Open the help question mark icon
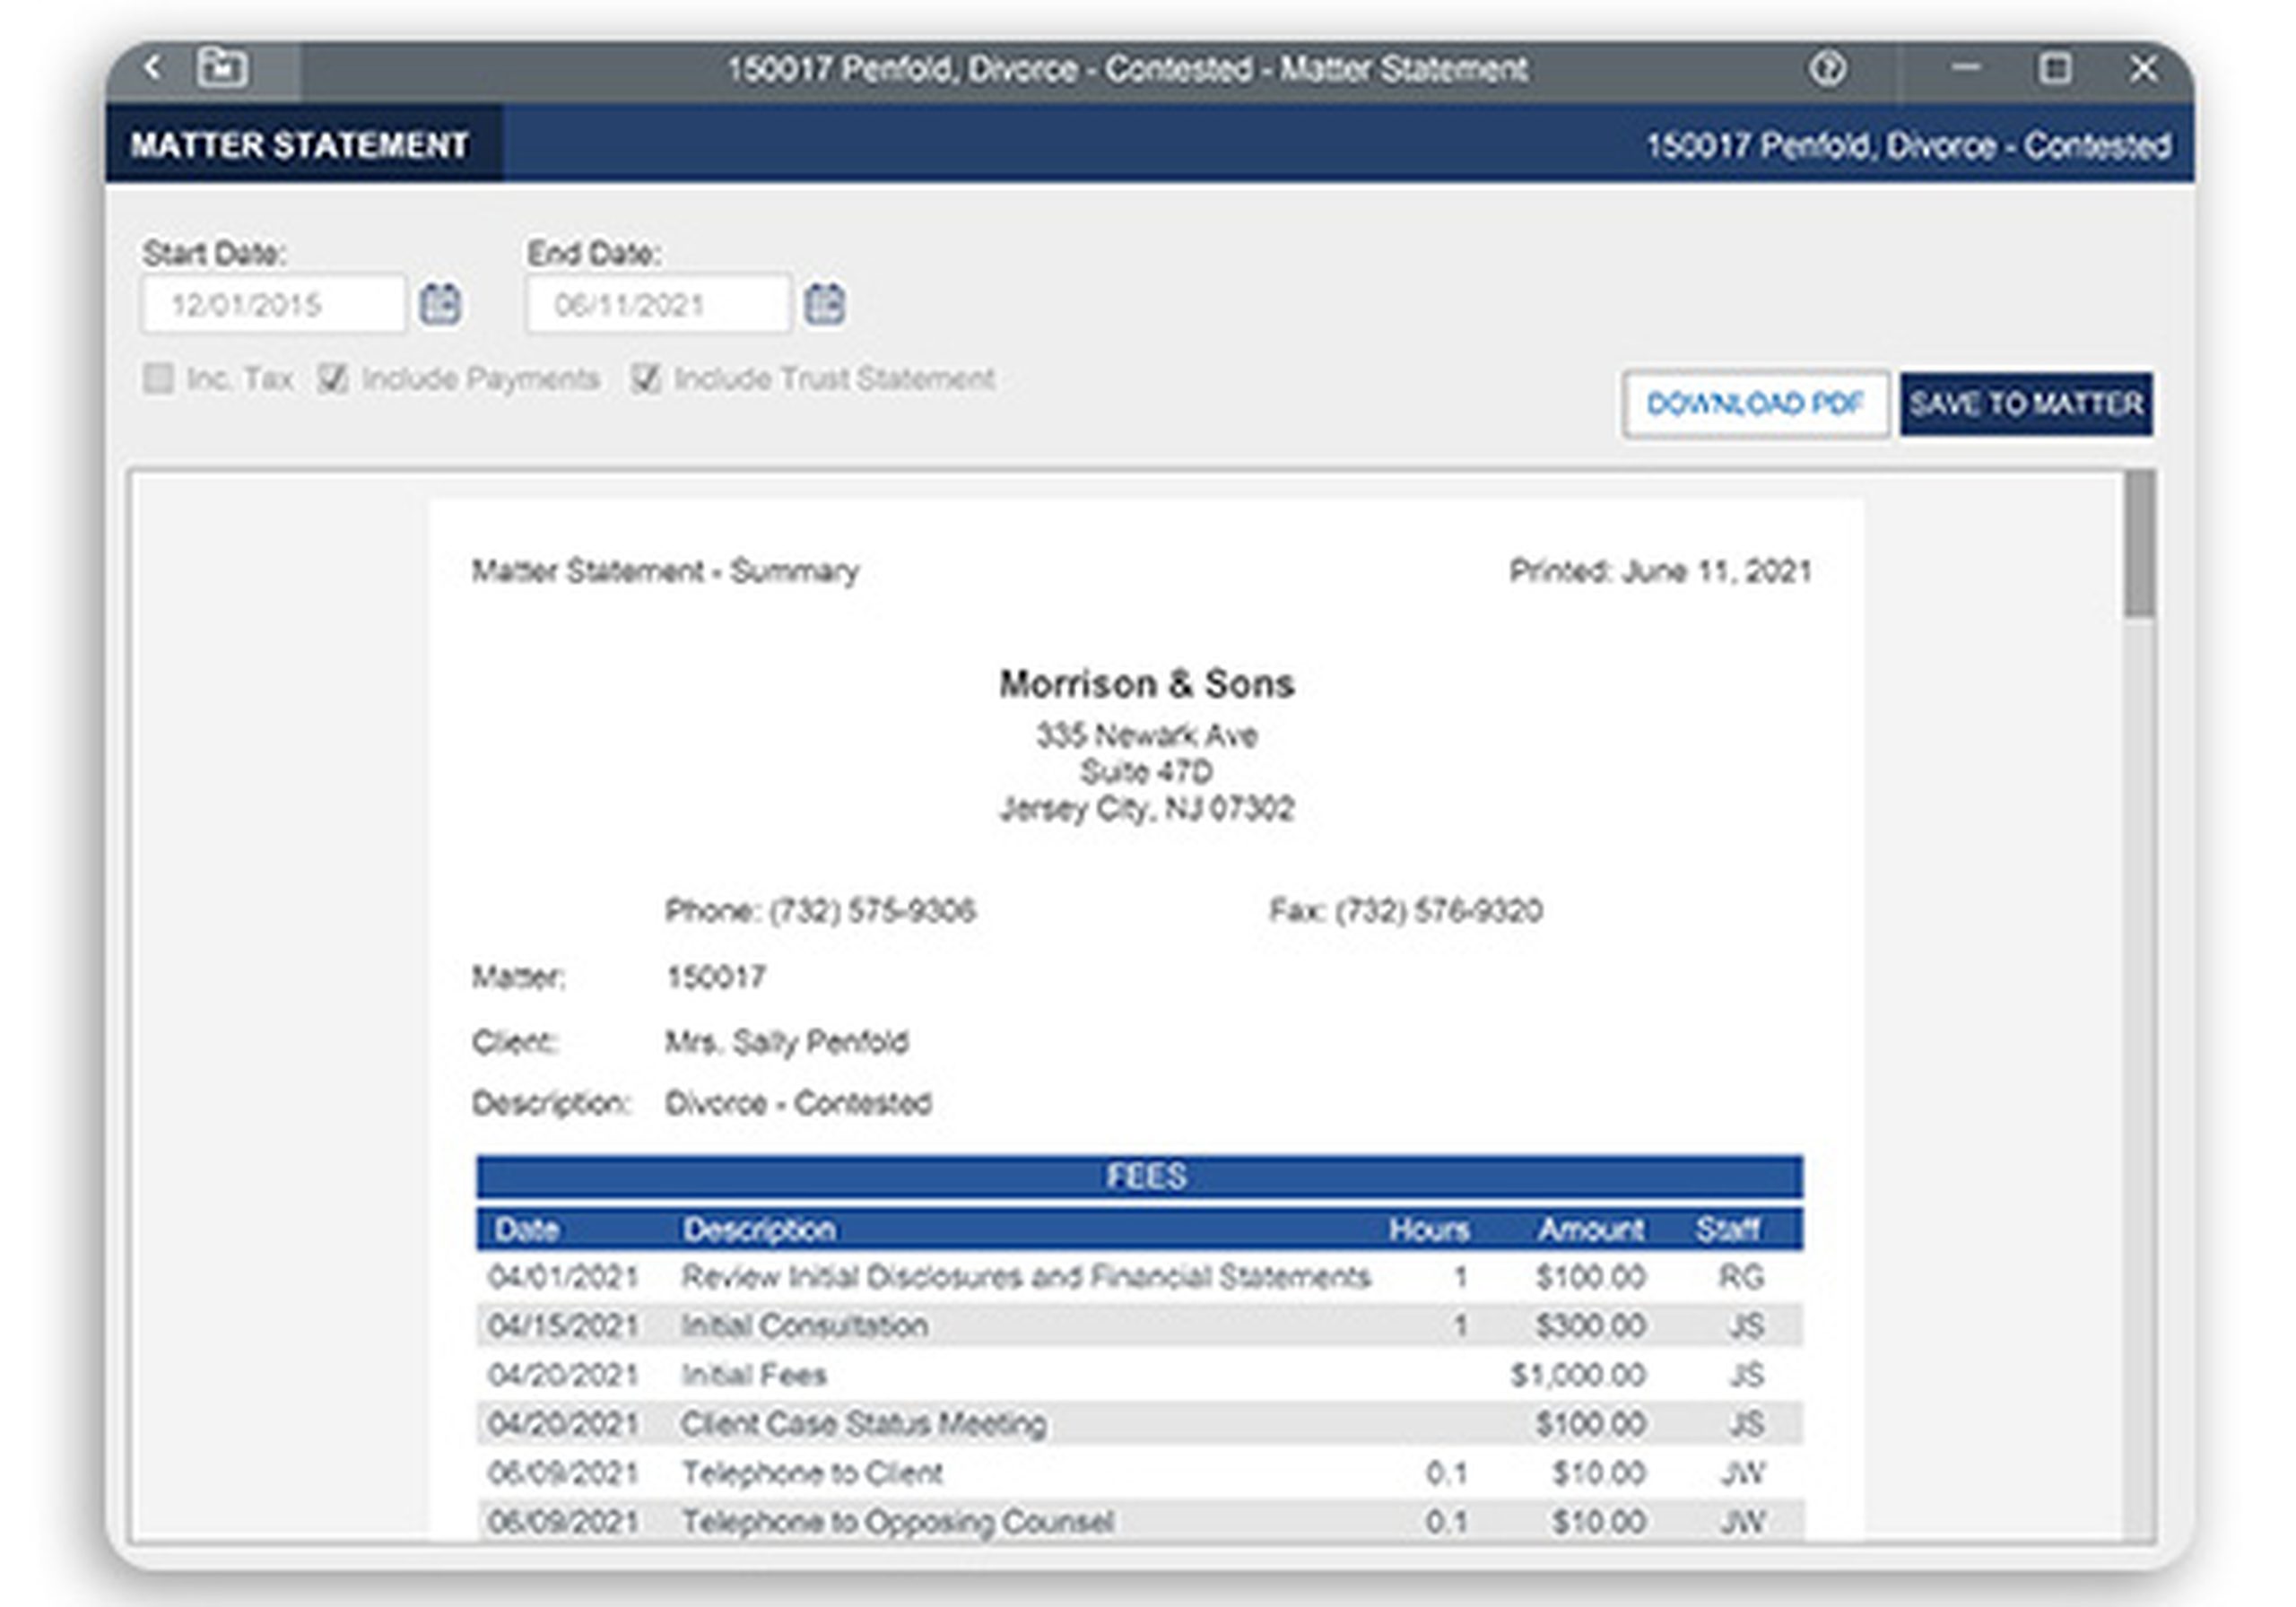The image size is (2296, 1607). point(1827,69)
